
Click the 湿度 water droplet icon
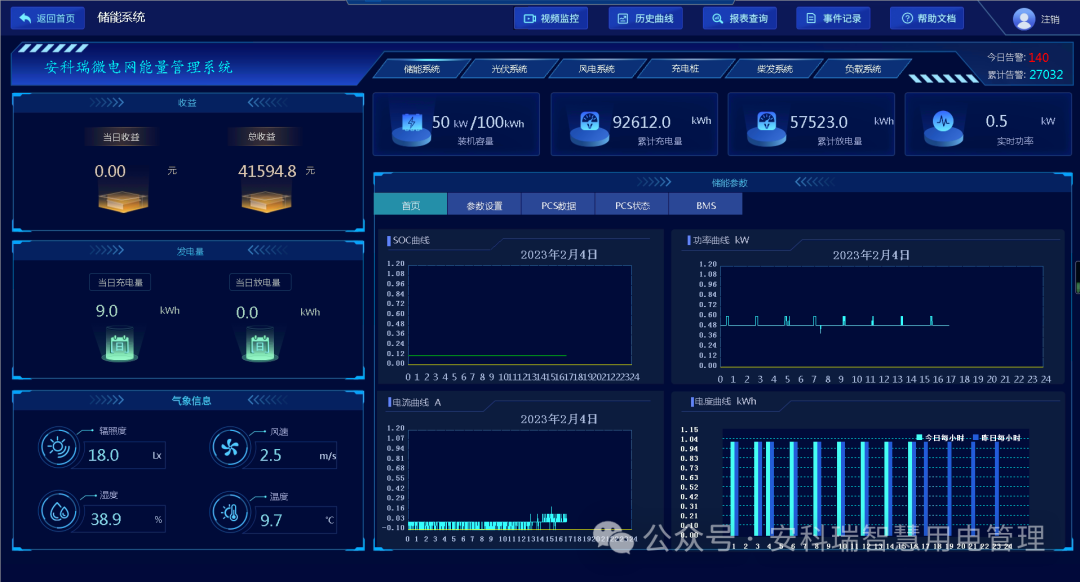click(x=58, y=510)
